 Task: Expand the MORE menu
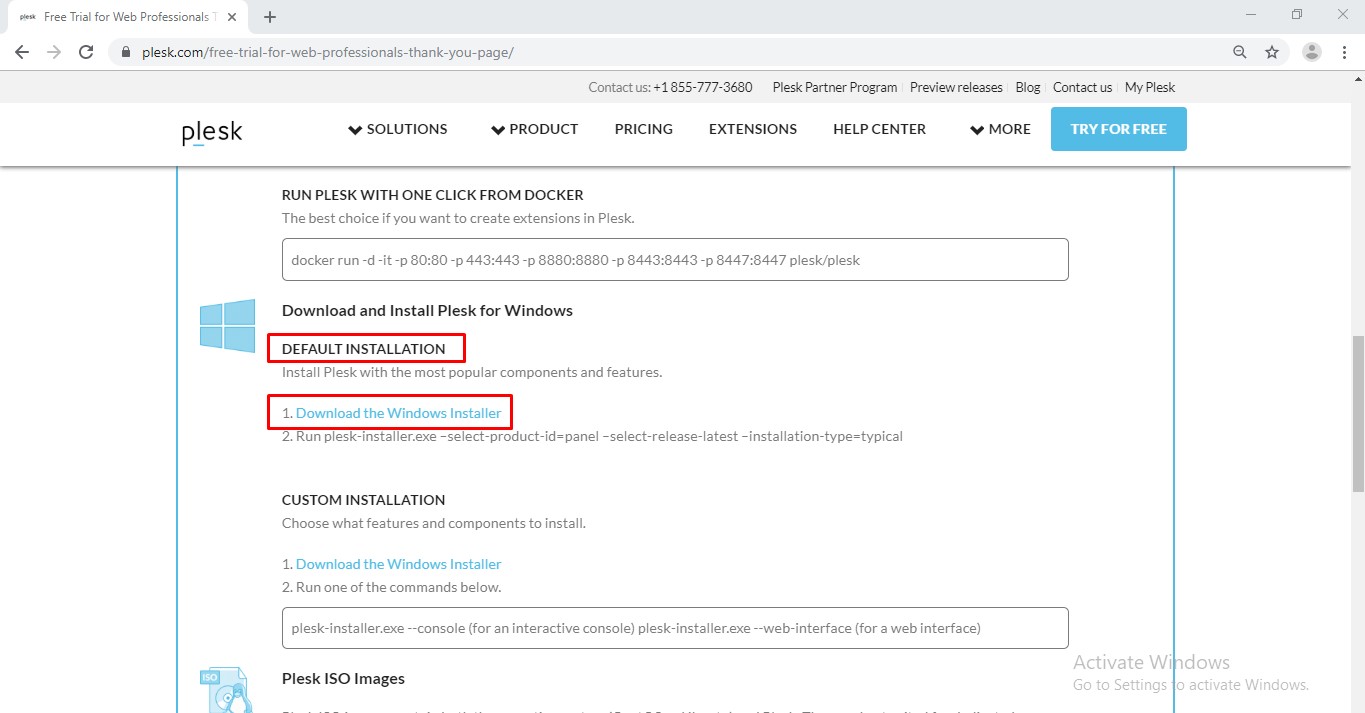1000,129
